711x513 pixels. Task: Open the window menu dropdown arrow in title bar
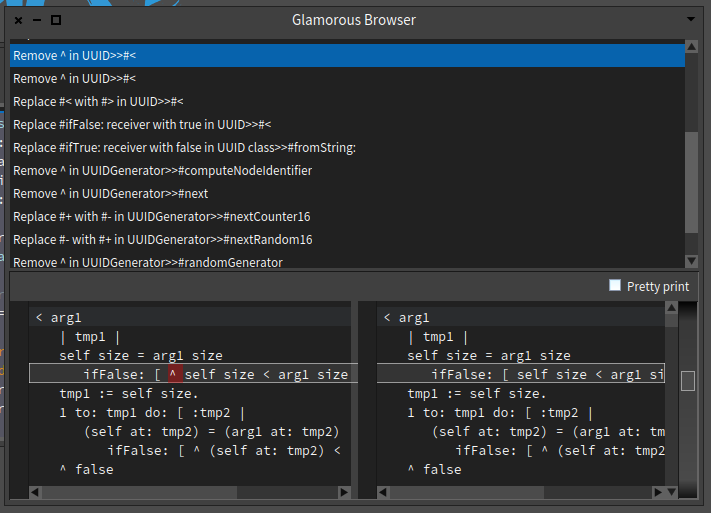click(x=691, y=20)
